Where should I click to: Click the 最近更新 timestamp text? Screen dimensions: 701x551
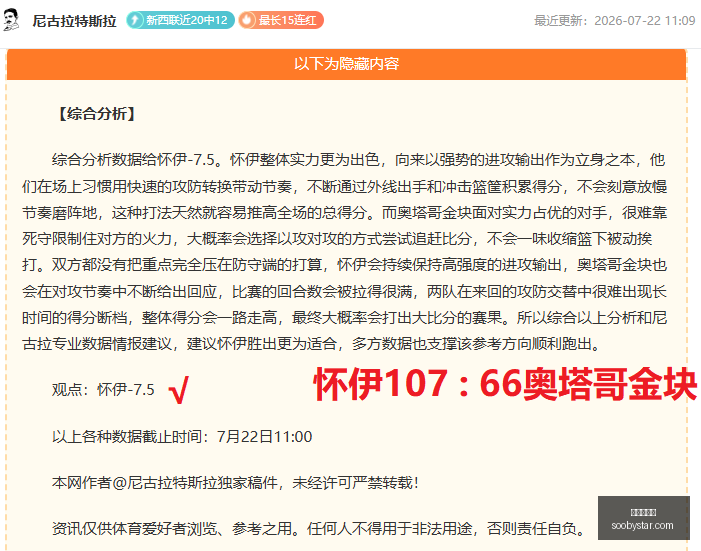(615, 21)
